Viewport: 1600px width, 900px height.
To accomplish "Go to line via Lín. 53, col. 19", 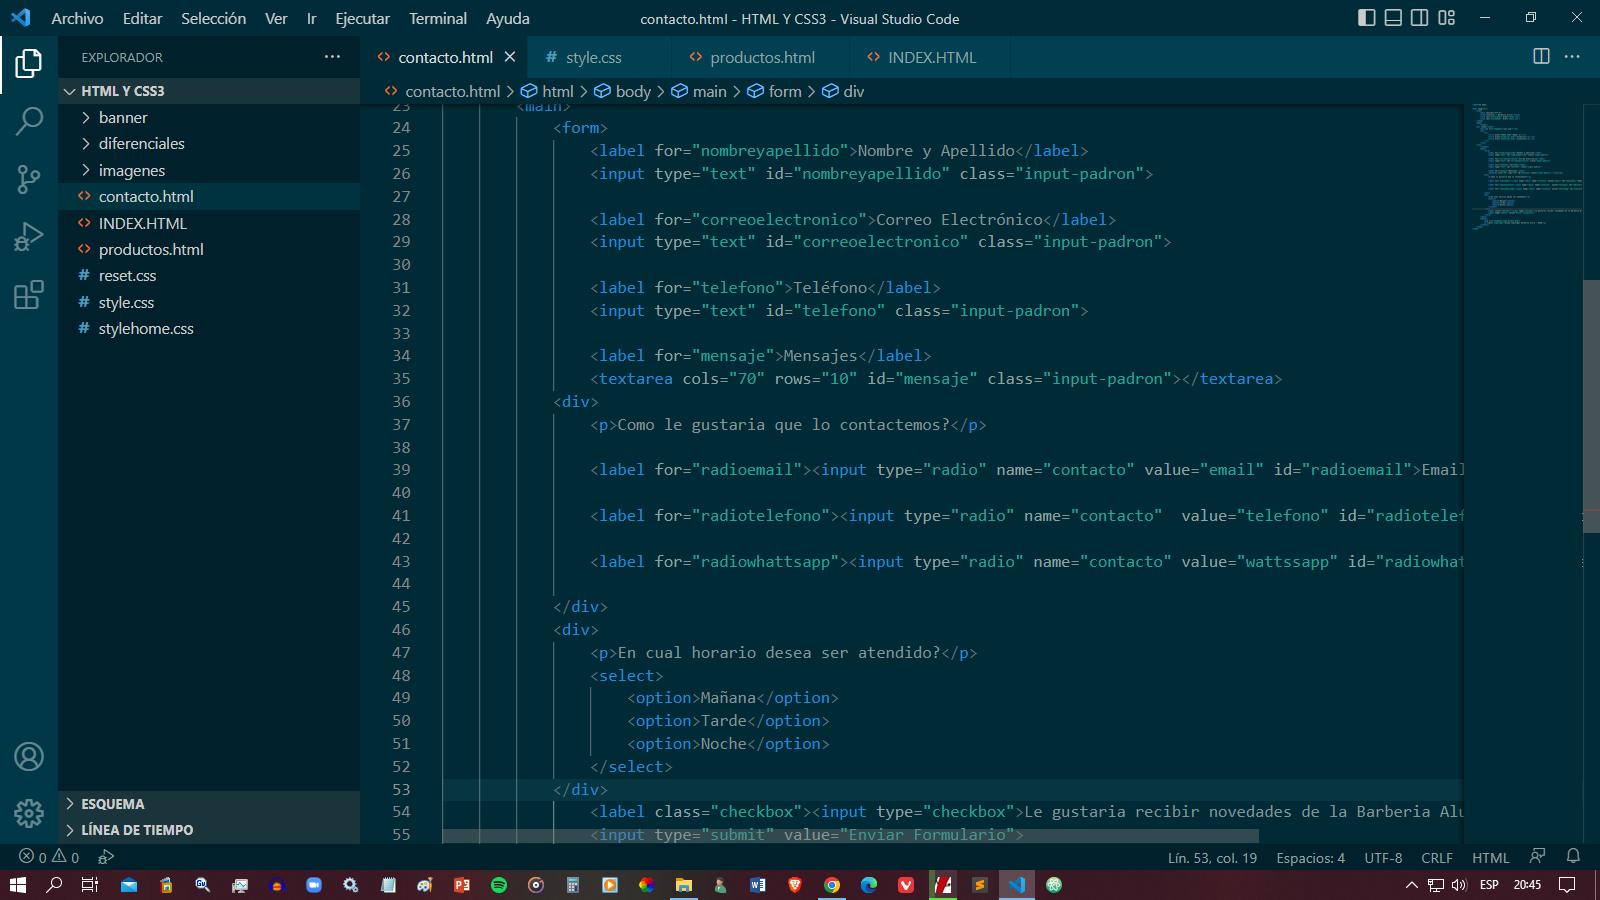I will (1212, 858).
